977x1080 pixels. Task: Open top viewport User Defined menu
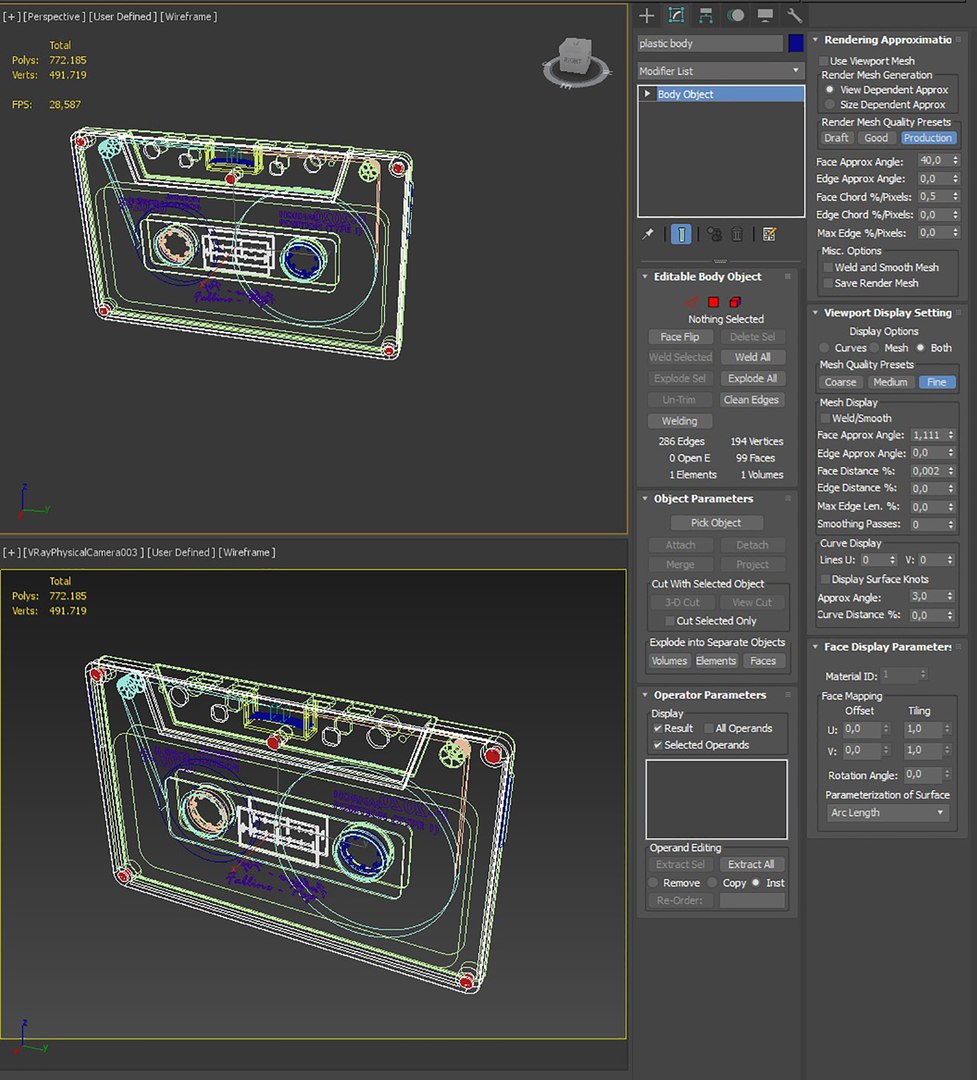(123, 17)
